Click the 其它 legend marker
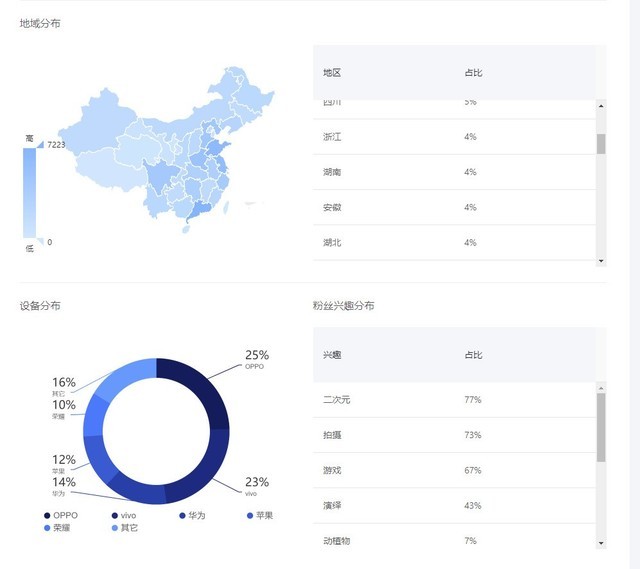Viewport: 640px width, 569px height. (x=114, y=527)
